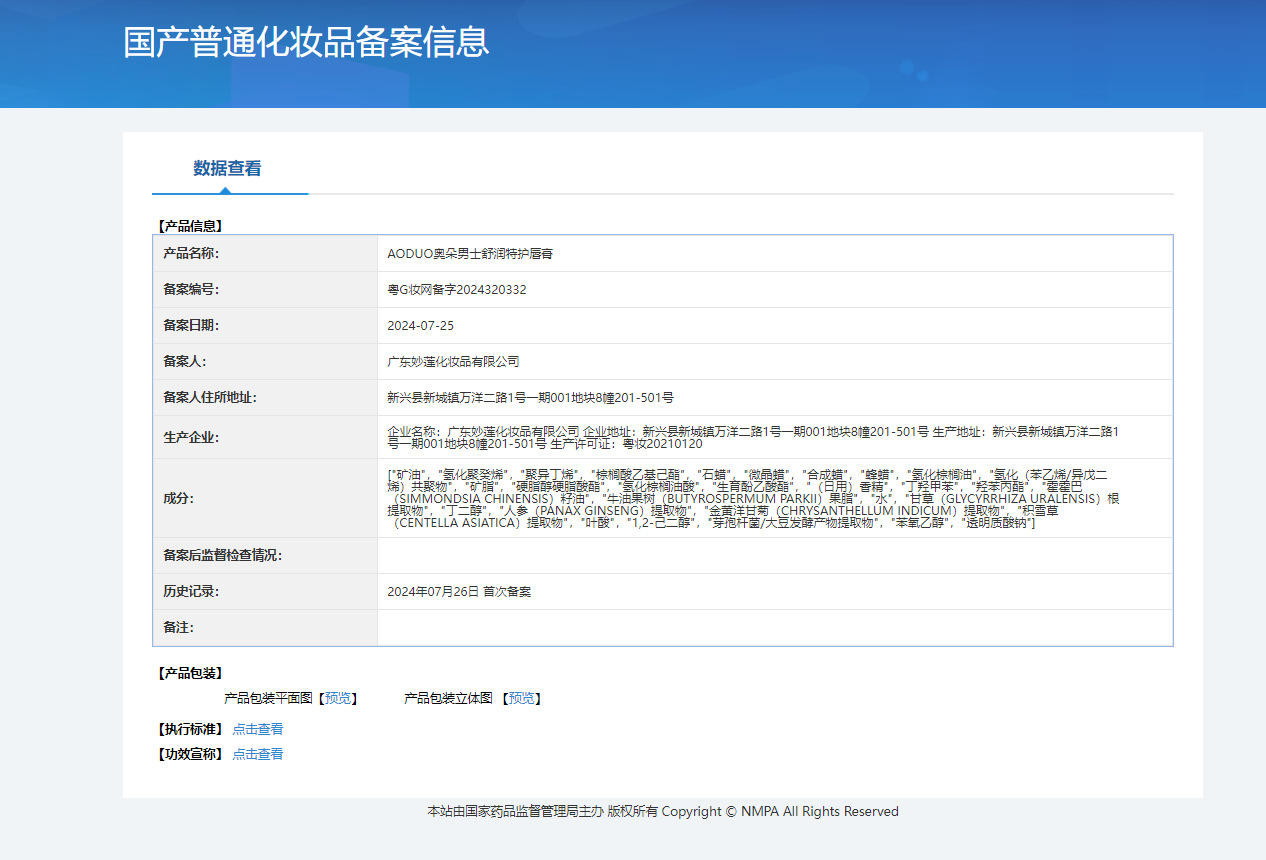The image size is (1266, 860).
Task: Click the 备案人 value 广东妙莲化妆品有限公司
Action: [x=453, y=362]
